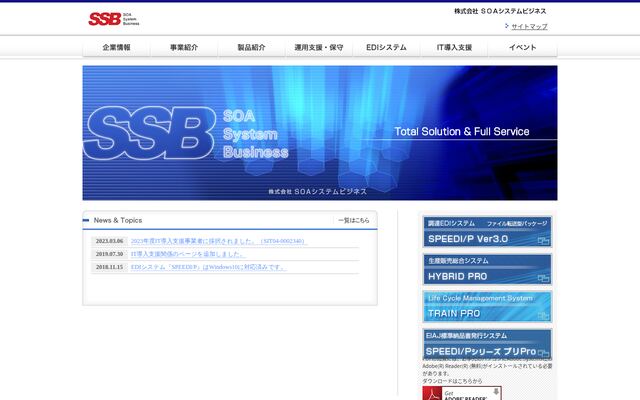640x400 pixels.
Task: Open the HYBRID PRO banner
Action: pos(487,269)
